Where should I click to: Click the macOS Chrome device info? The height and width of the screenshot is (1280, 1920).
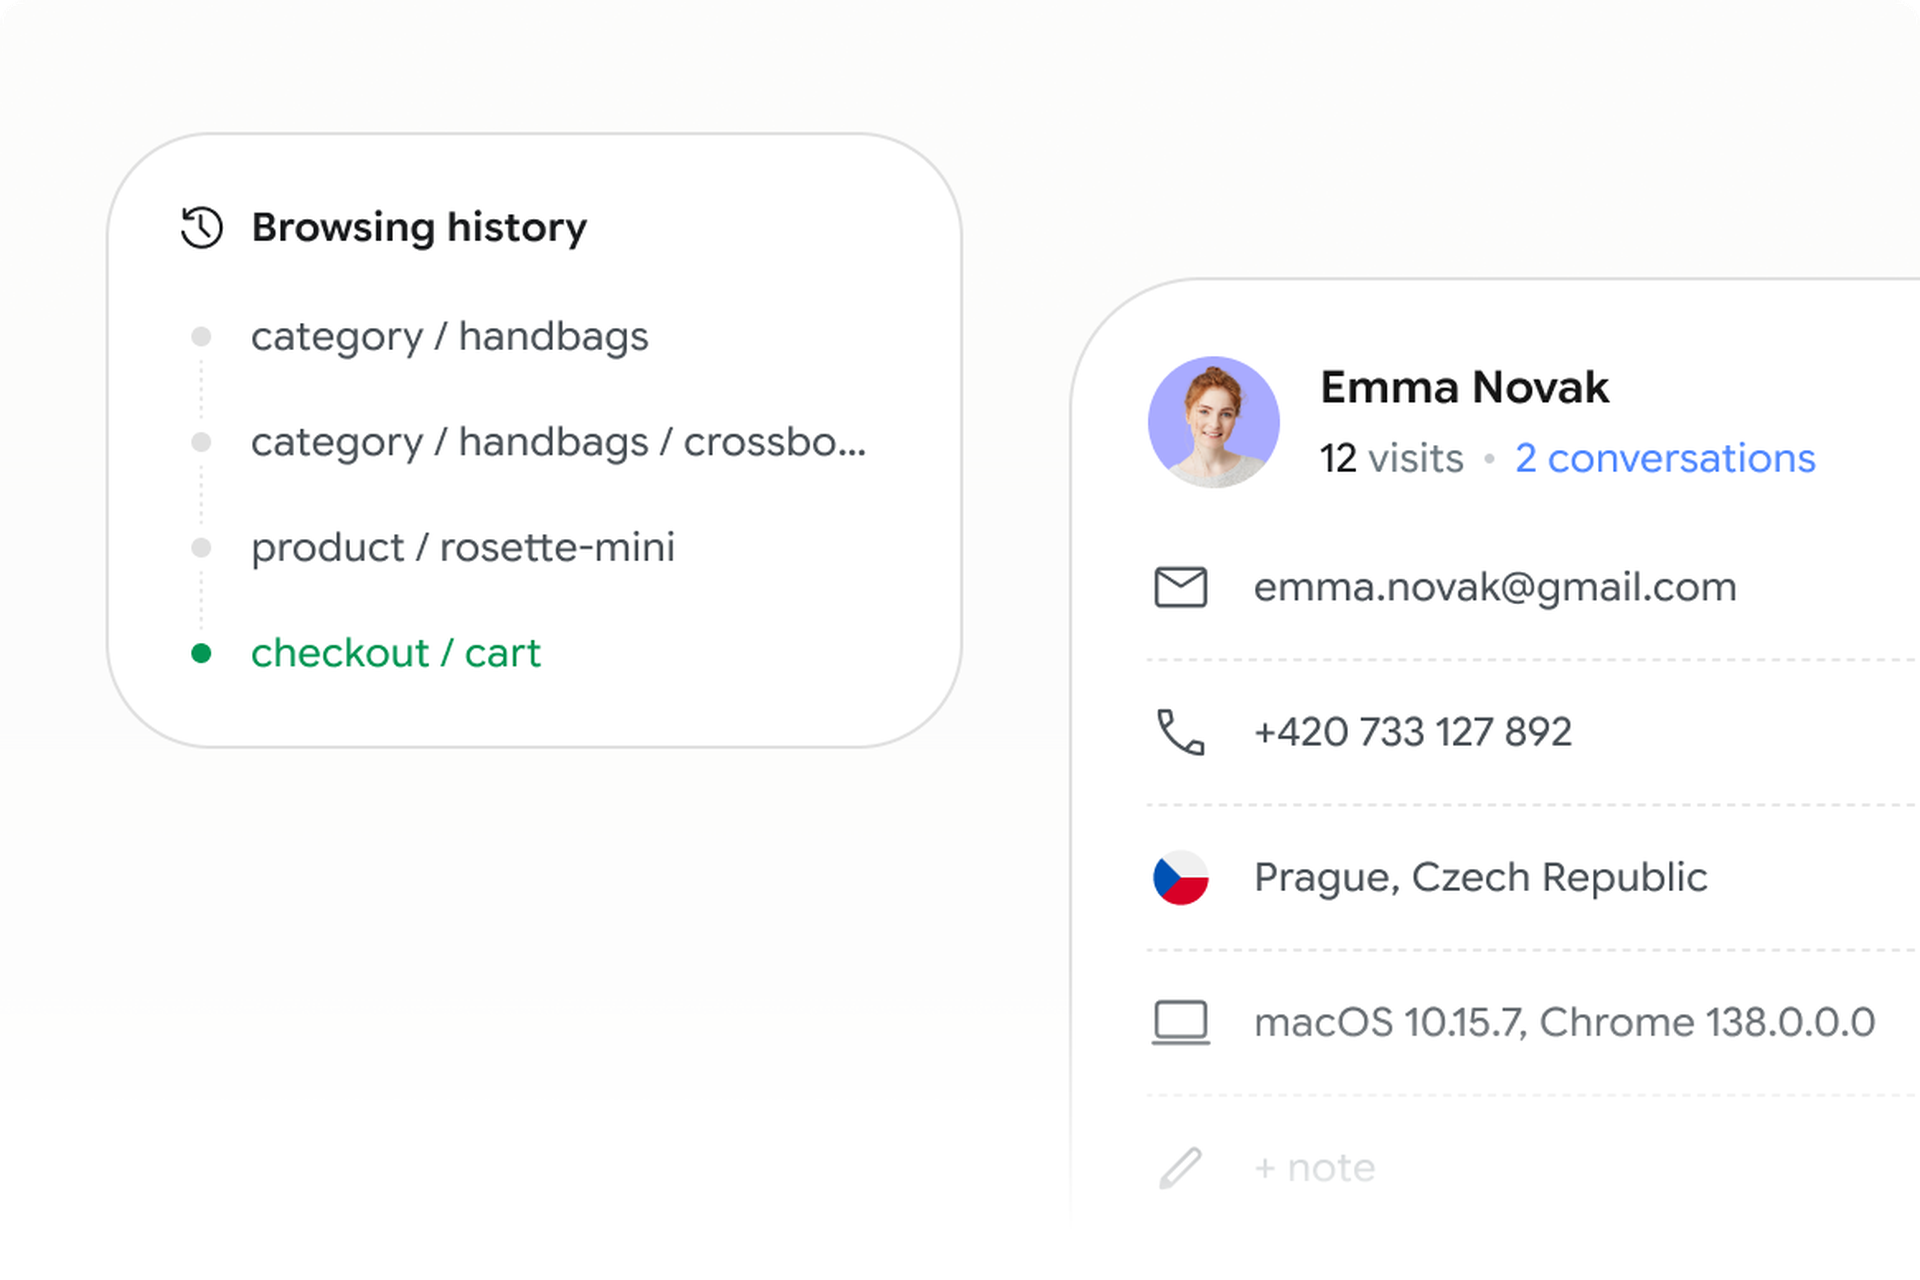pos(1564,1023)
